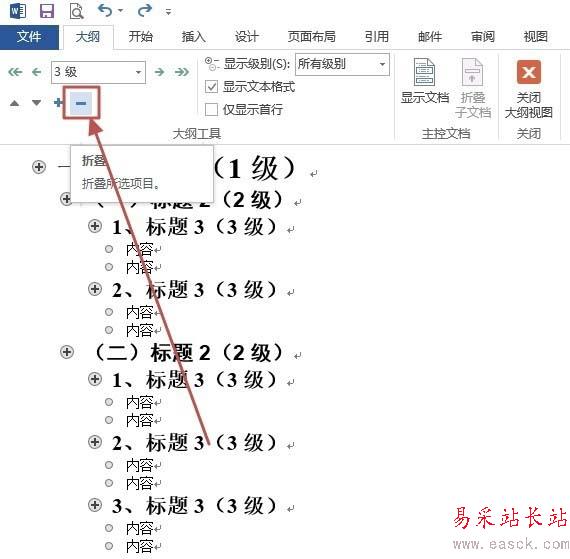
Task: Click the 显示文档 button
Action: pos(425,82)
